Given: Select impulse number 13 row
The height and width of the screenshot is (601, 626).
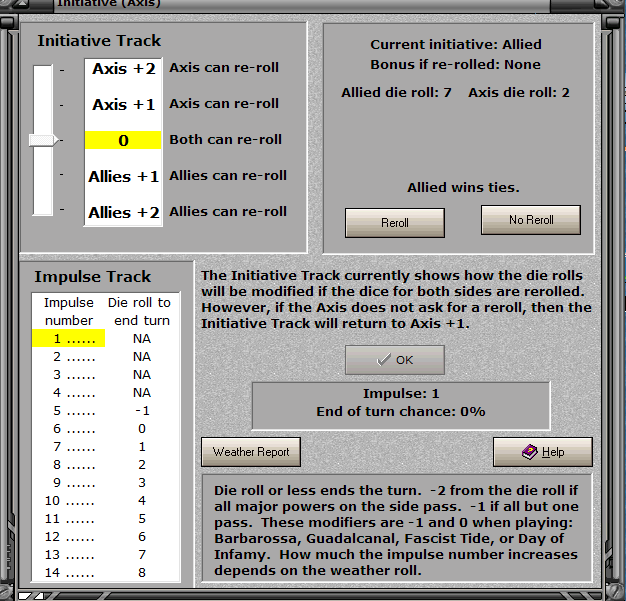Looking at the screenshot, I should pyautogui.click(x=106, y=554).
